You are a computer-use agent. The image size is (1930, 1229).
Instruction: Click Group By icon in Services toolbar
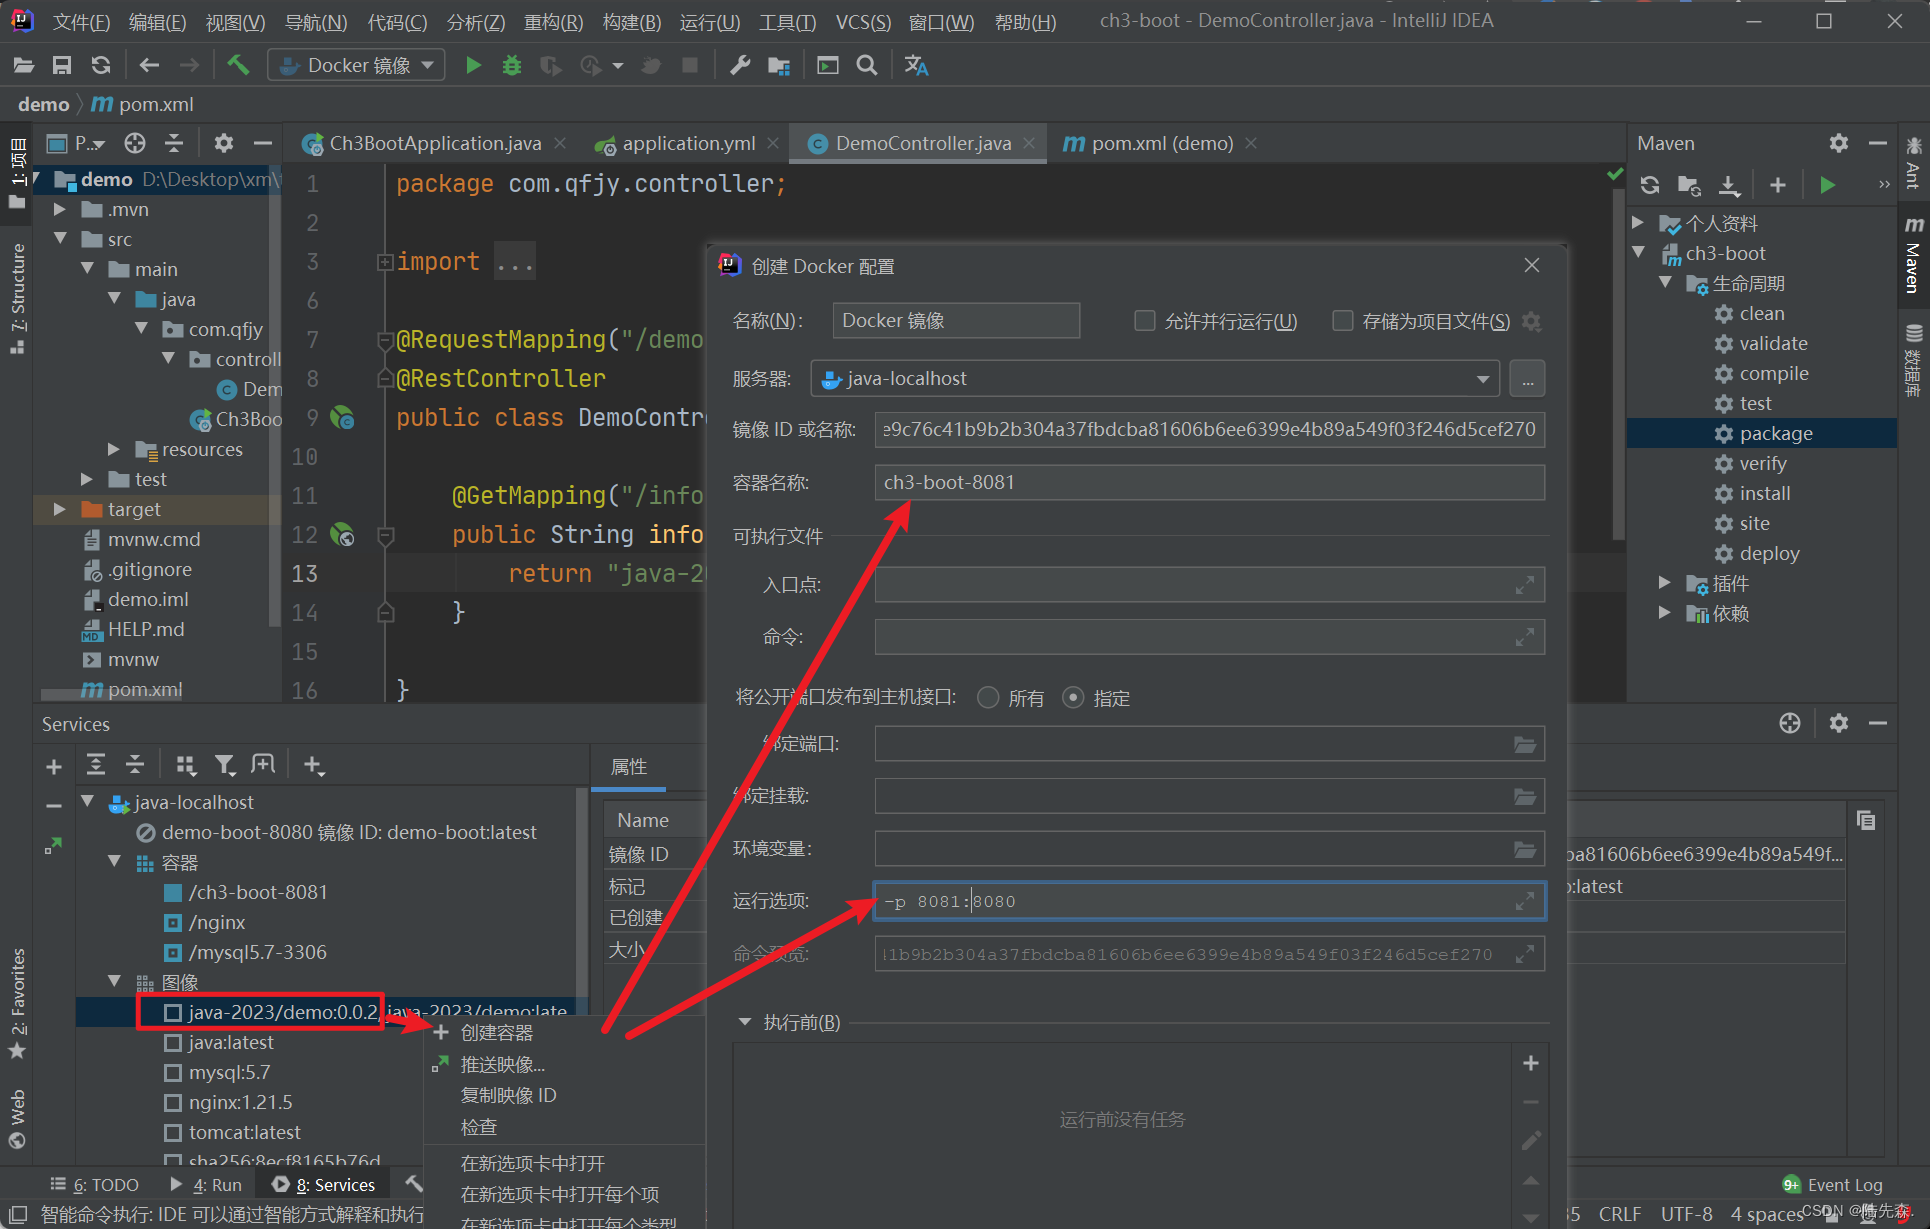(185, 765)
